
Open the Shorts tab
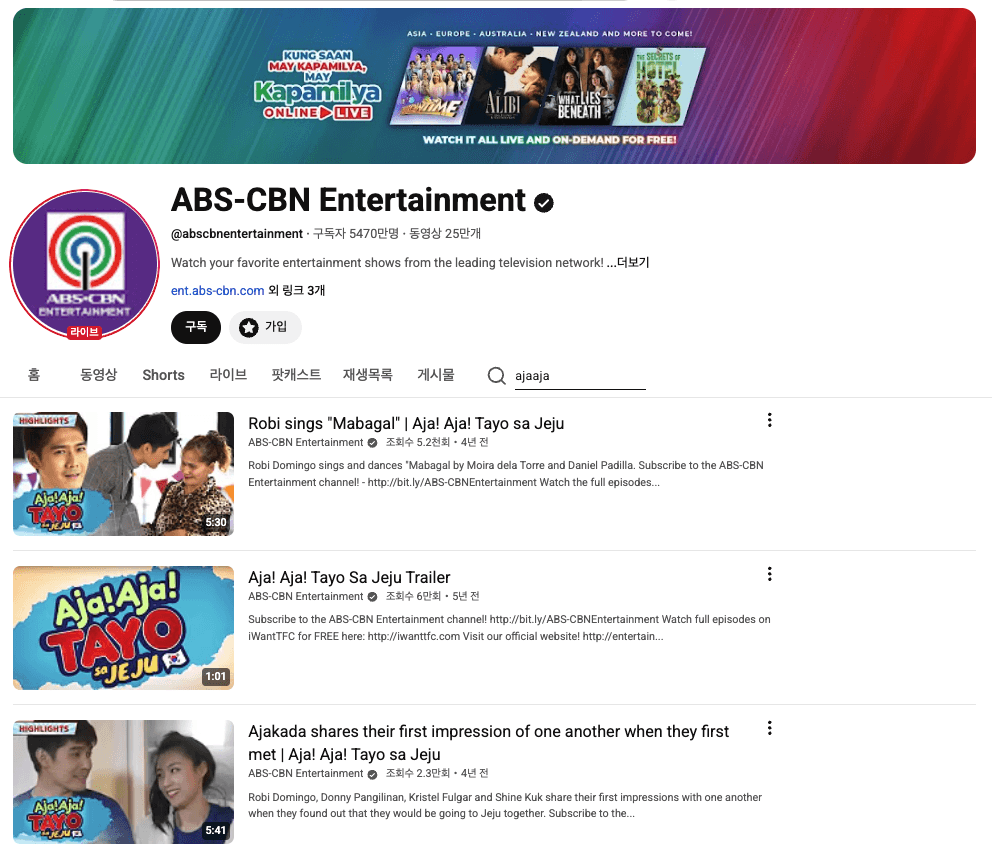point(163,375)
